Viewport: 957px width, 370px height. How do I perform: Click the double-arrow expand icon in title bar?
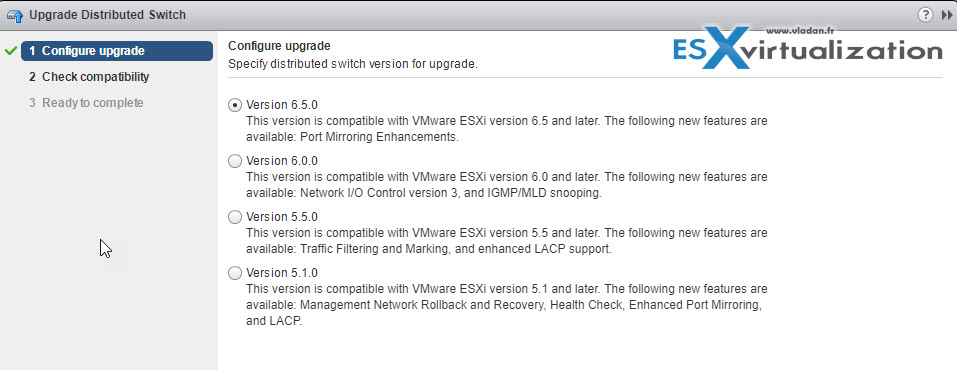pyautogui.click(x=947, y=15)
